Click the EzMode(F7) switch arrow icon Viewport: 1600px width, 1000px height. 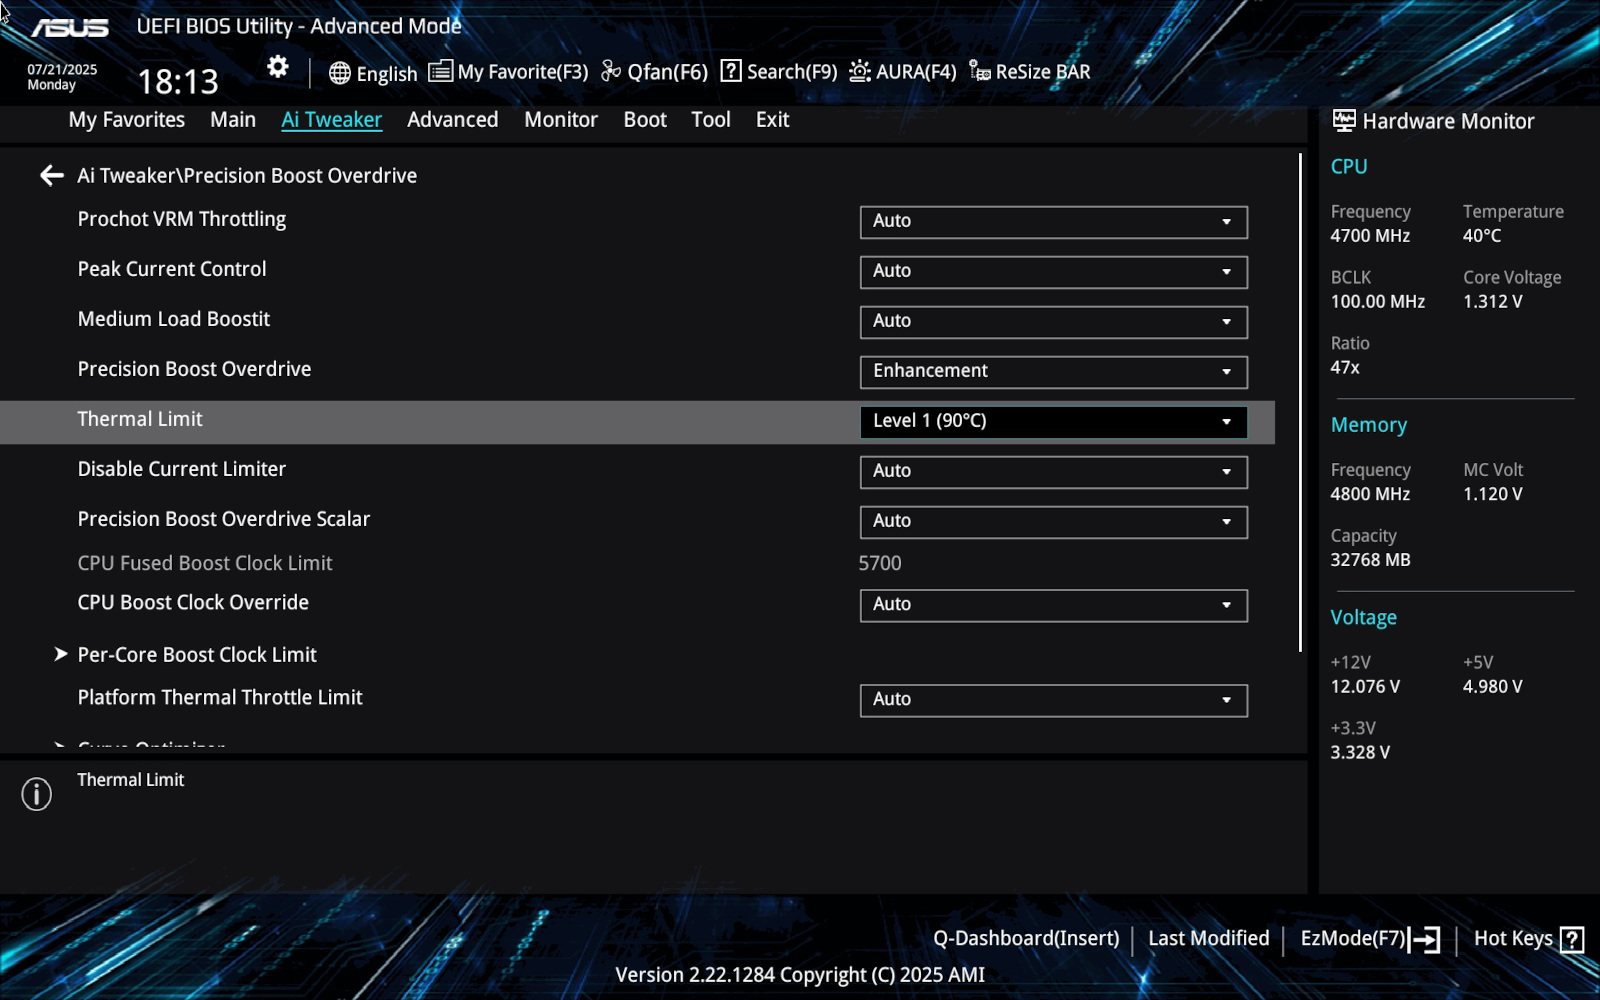click(x=1424, y=939)
